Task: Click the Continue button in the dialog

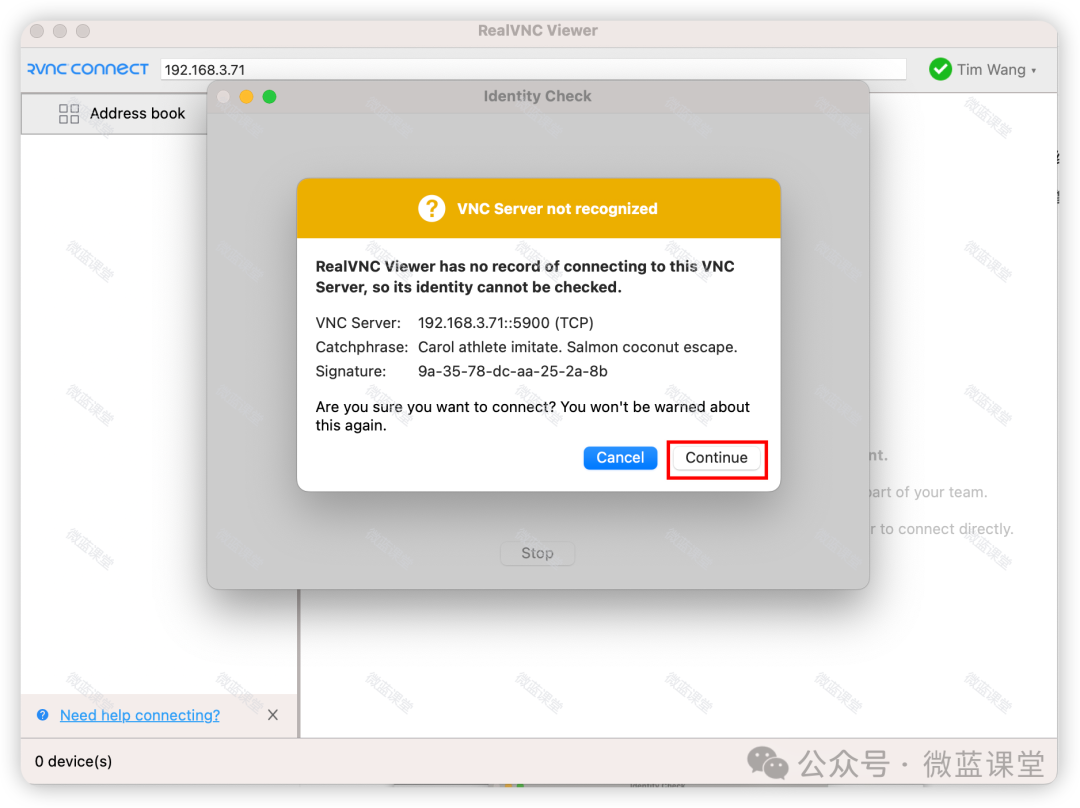Action: point(716,458)
